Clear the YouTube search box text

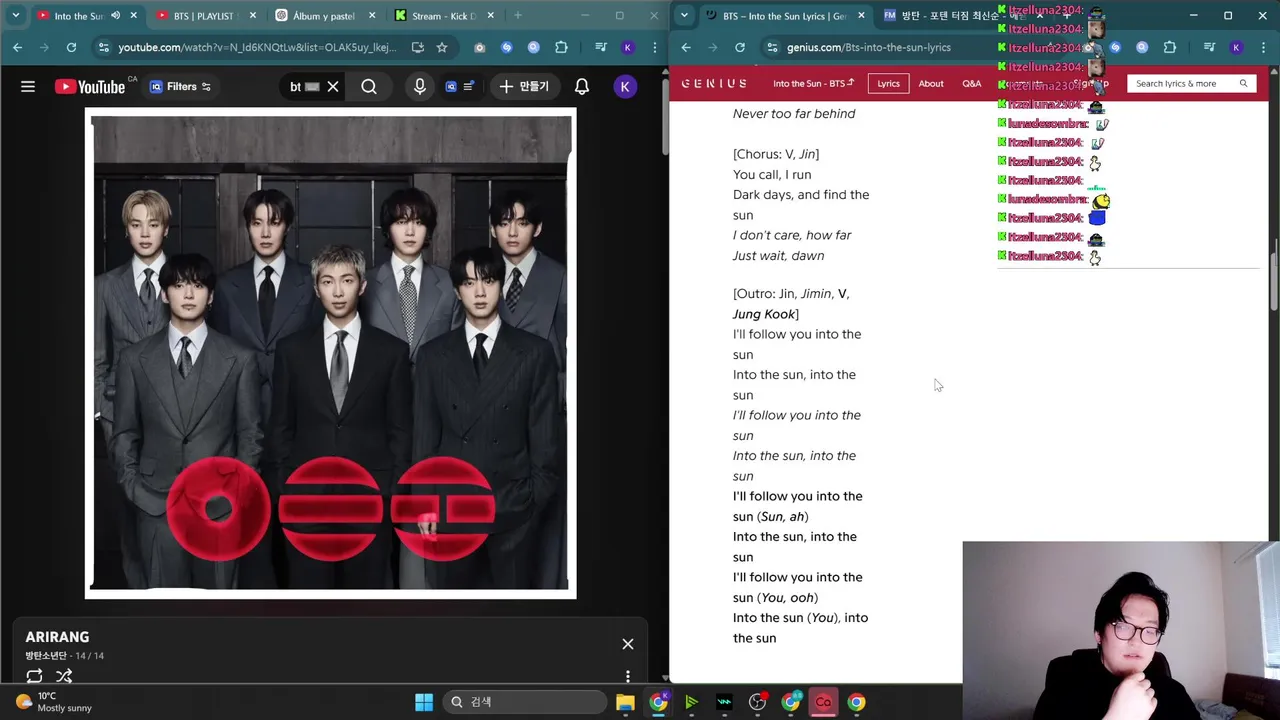point(333,87)
